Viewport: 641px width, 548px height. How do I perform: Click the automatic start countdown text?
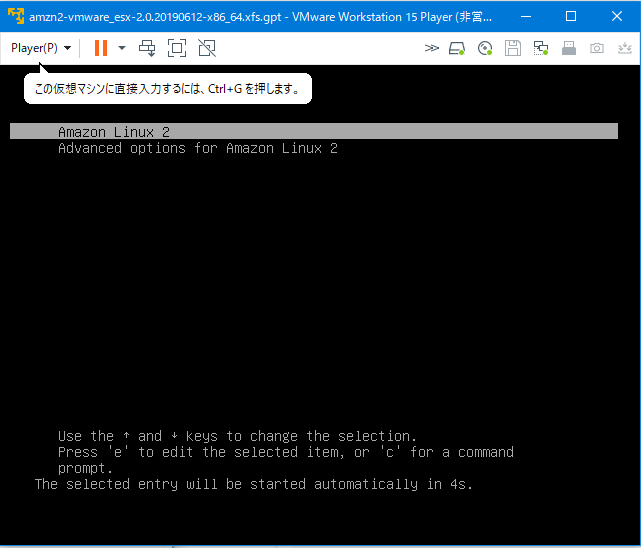coord(253,484)
